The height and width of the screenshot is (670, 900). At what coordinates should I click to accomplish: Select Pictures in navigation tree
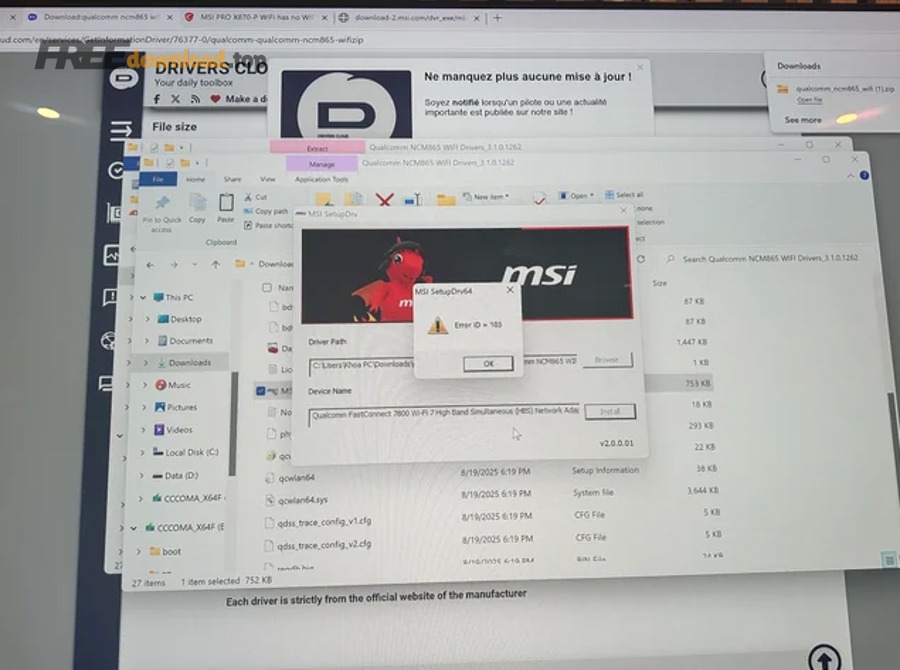point(176,407)
